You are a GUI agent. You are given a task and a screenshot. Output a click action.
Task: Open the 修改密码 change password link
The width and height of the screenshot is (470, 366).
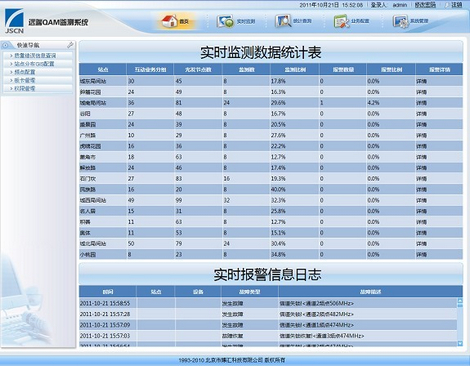(425, 5)
